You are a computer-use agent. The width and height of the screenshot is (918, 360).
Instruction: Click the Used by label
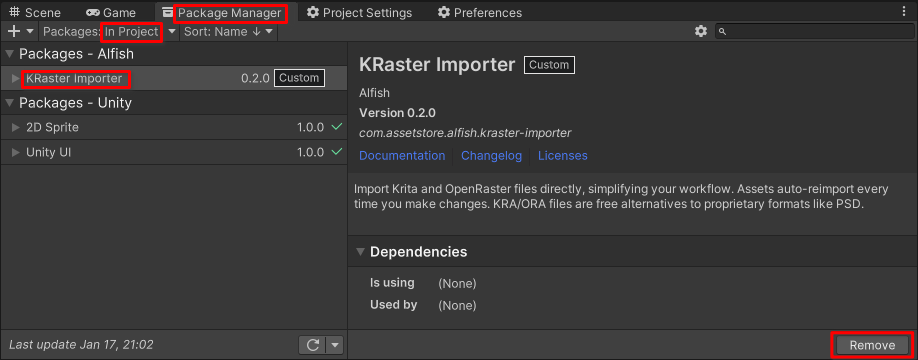(x=393, y=304)
